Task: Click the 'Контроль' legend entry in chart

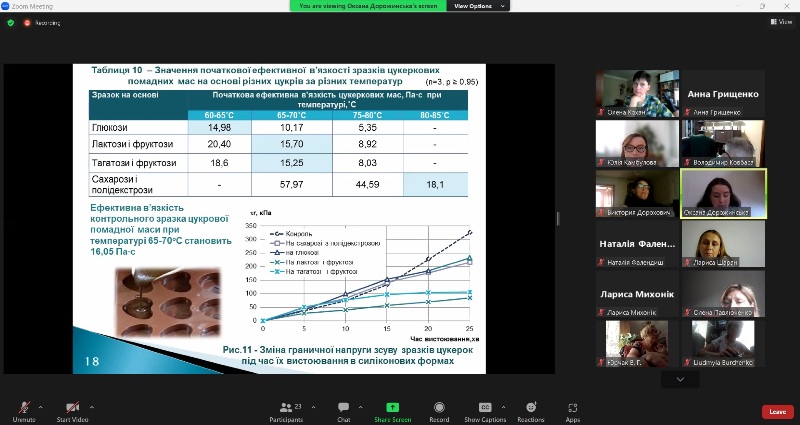Action: [299, 234]
